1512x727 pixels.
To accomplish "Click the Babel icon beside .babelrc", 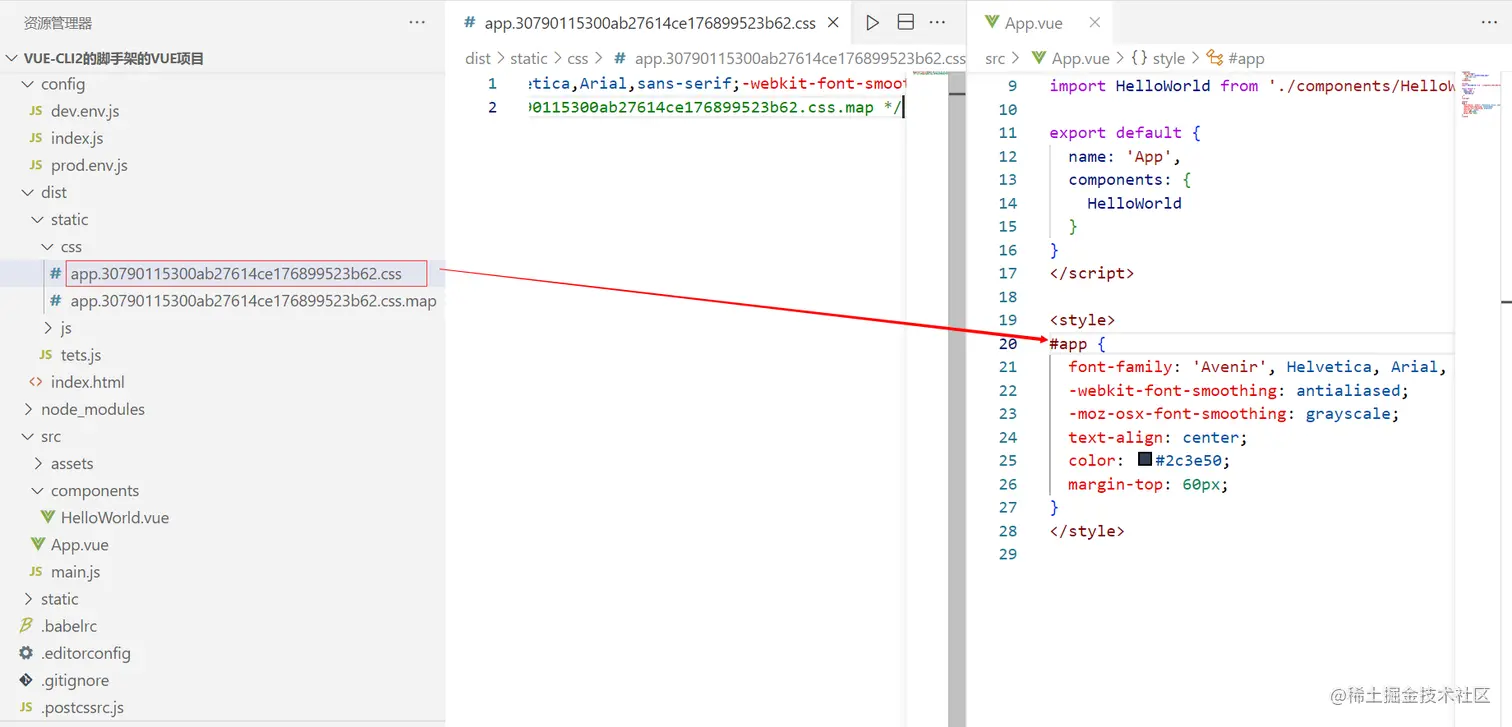I will (x=26, y=626).
